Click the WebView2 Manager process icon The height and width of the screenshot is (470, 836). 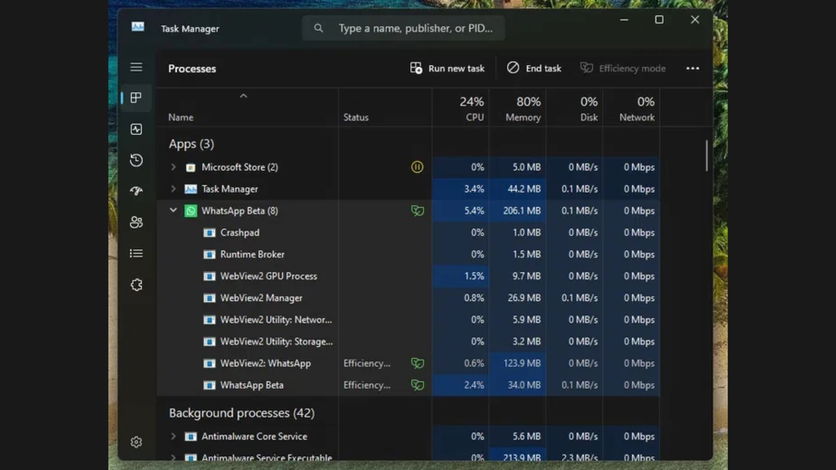pos(210,298)
